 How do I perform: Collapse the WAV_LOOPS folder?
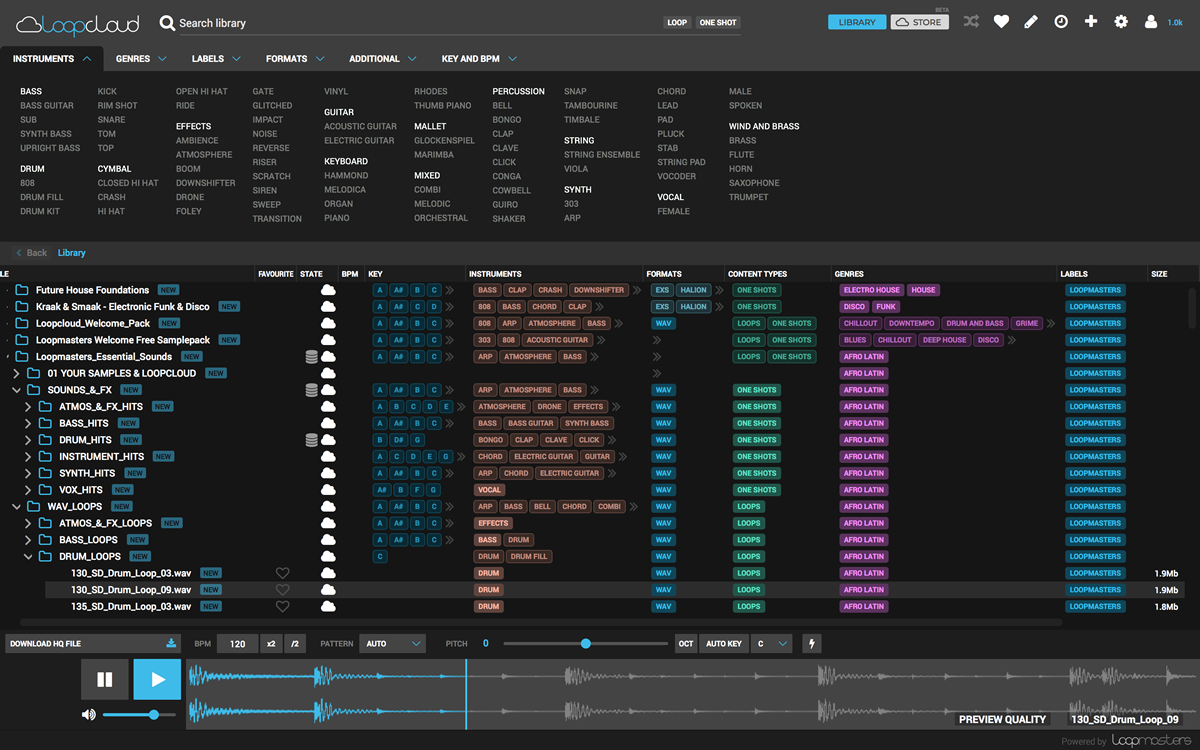[16, 507]
